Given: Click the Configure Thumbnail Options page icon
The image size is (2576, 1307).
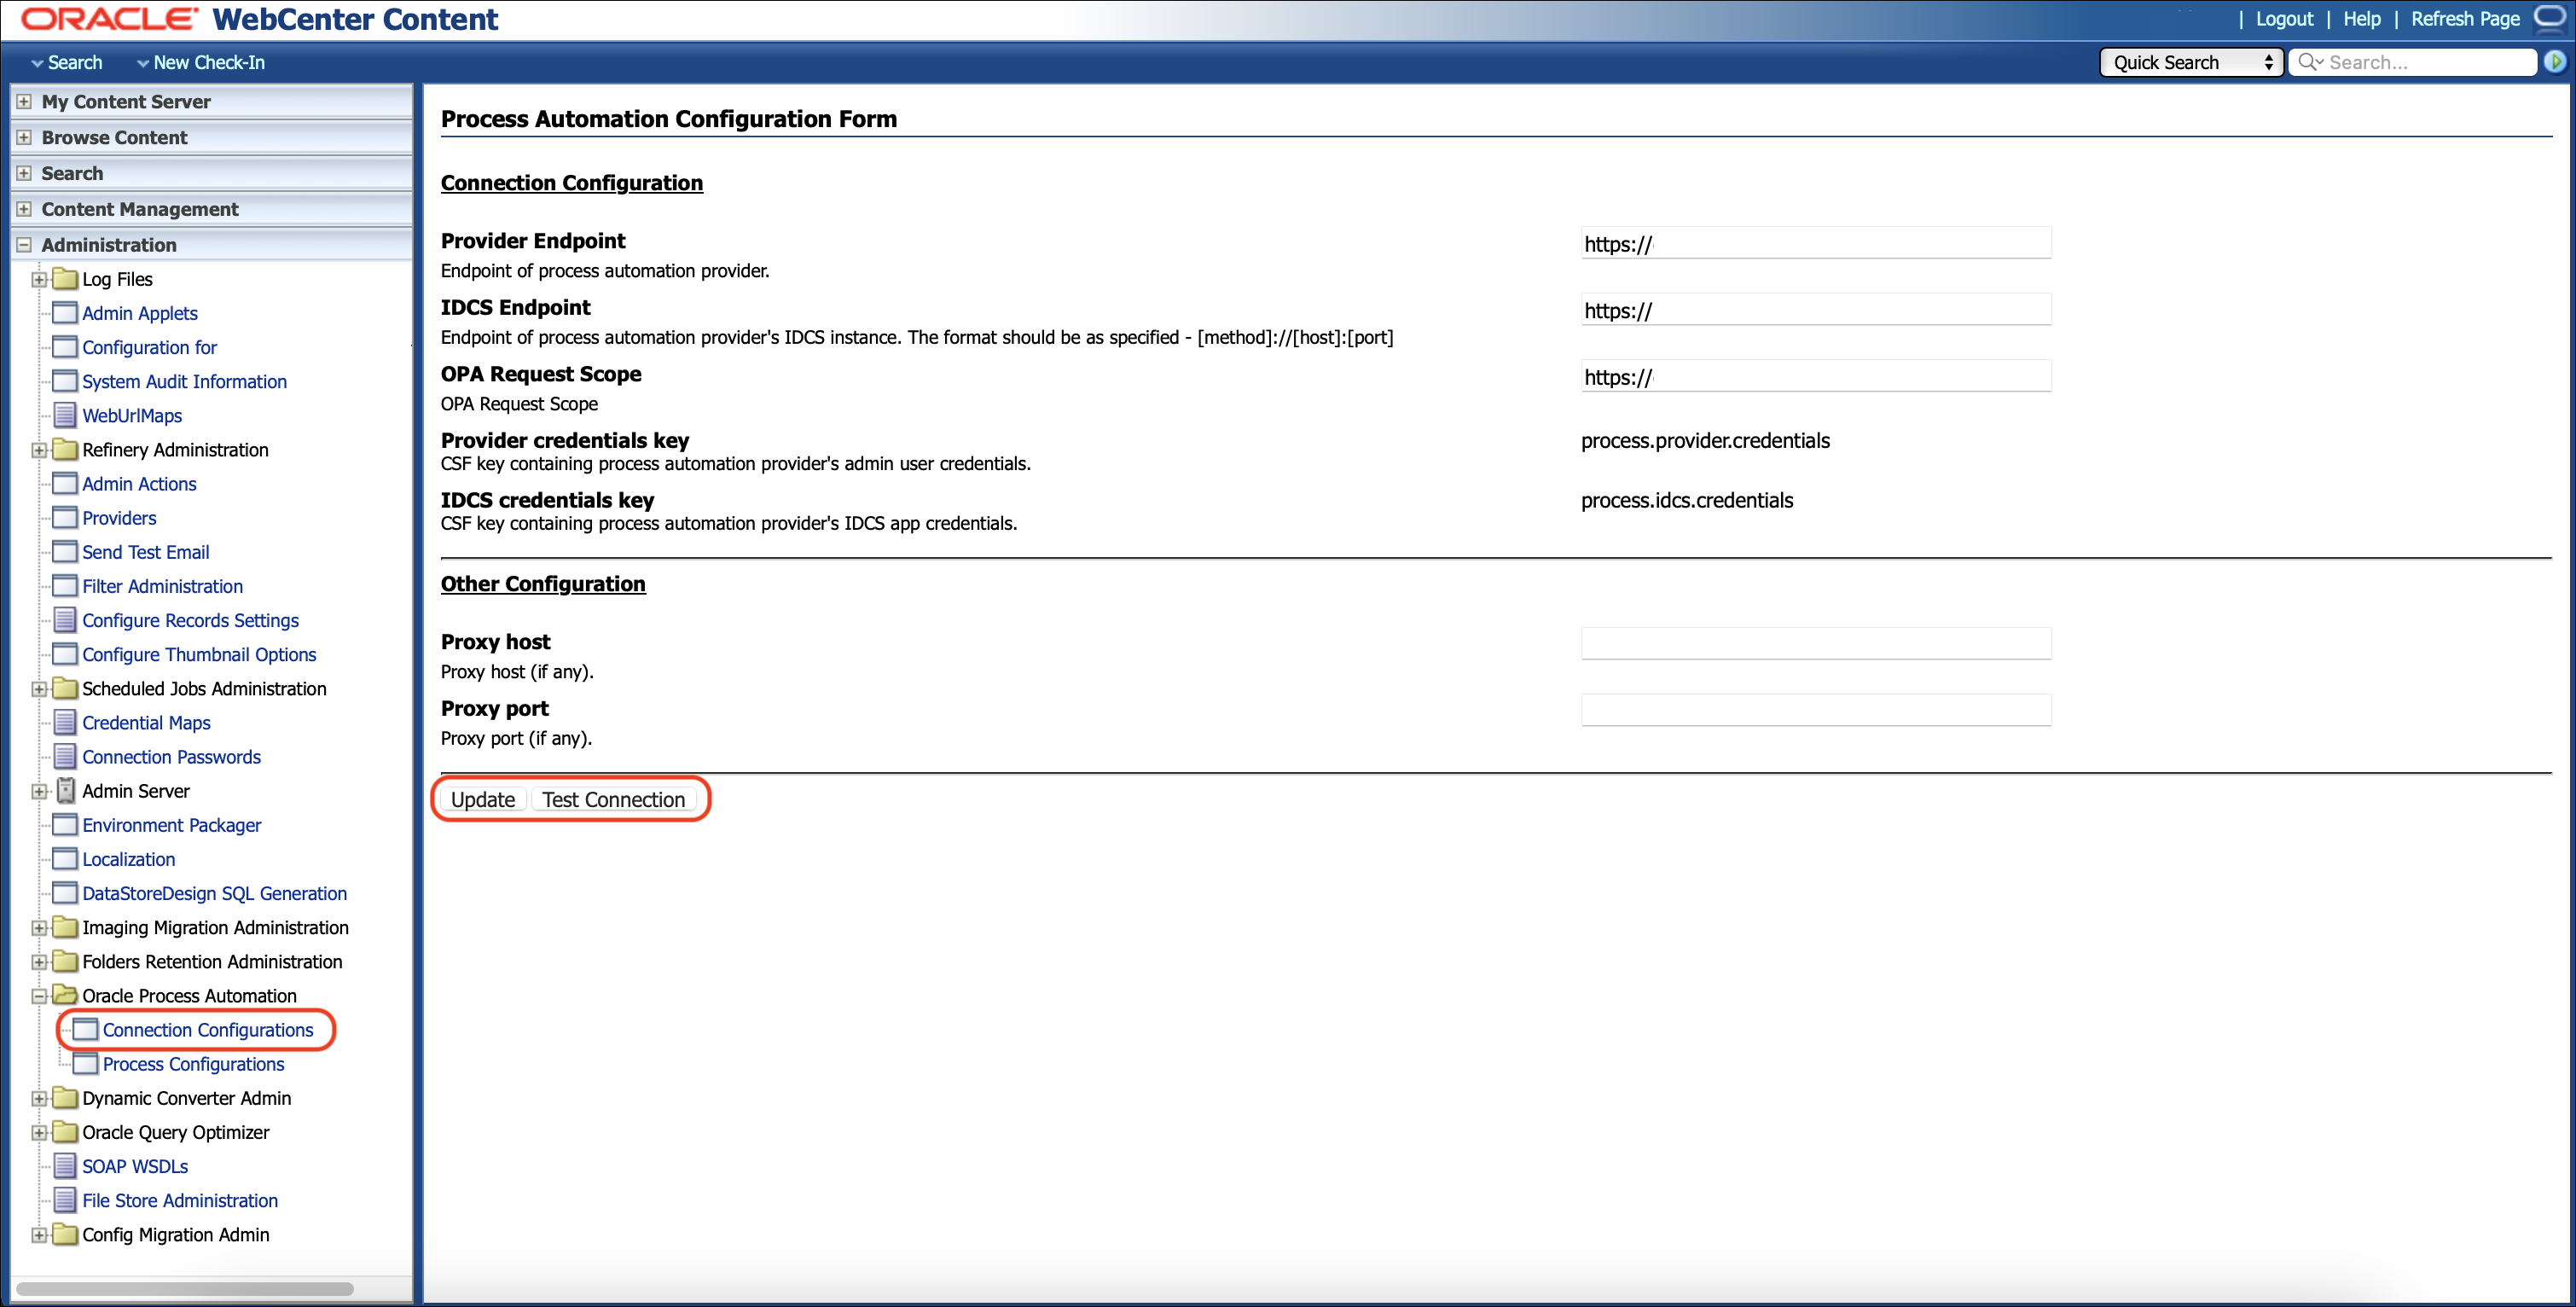Looking at the screenshot, I should (64, 654).
